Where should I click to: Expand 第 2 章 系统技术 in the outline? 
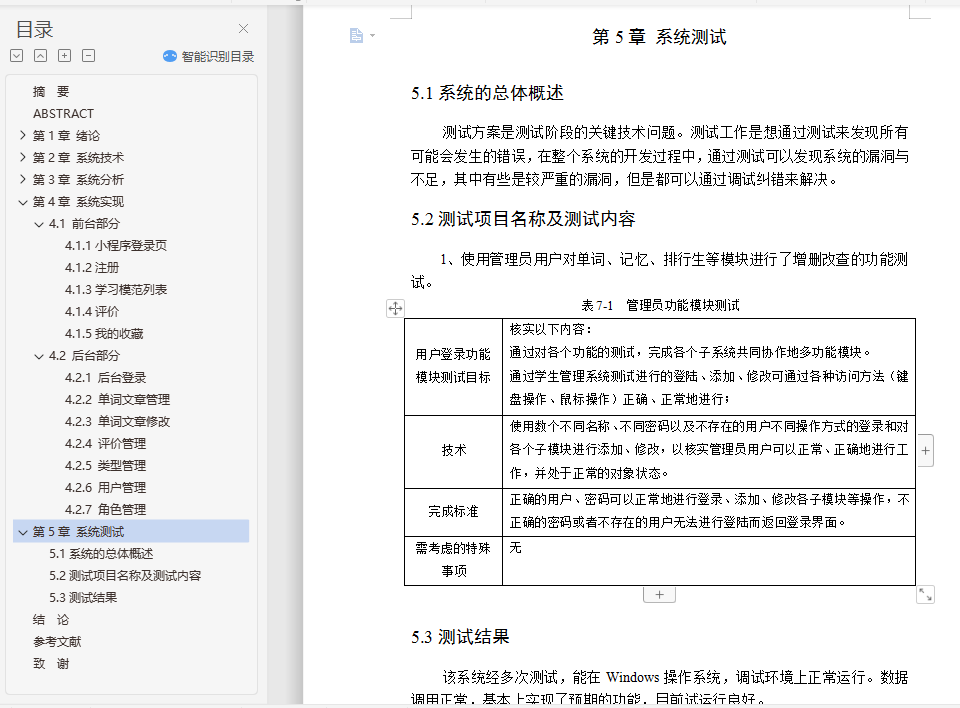23,157
